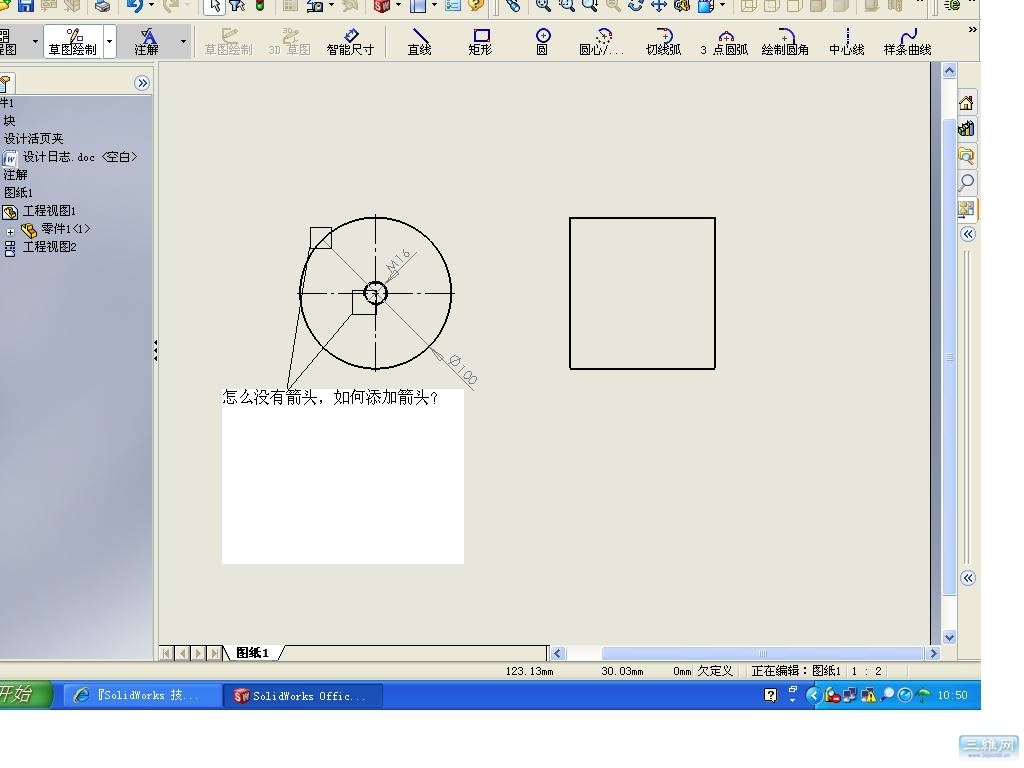Screen dimensions: 1024x768
Task: Select 注解 folder in the feature tree
Action: pyautogui.click(x=16, y=175)
